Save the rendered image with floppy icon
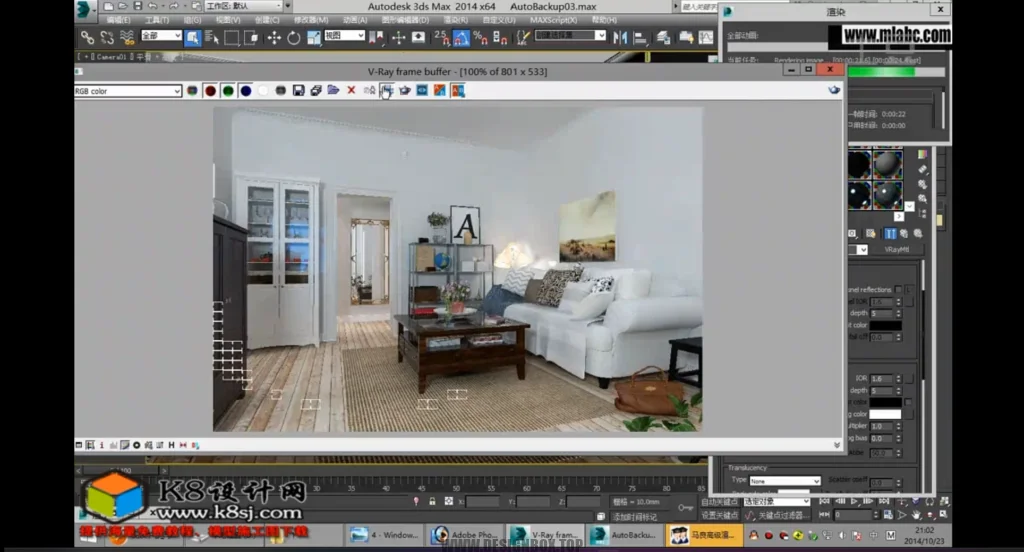The height and width of the screenshot is (552, 1024). click(x=298, y=90)
